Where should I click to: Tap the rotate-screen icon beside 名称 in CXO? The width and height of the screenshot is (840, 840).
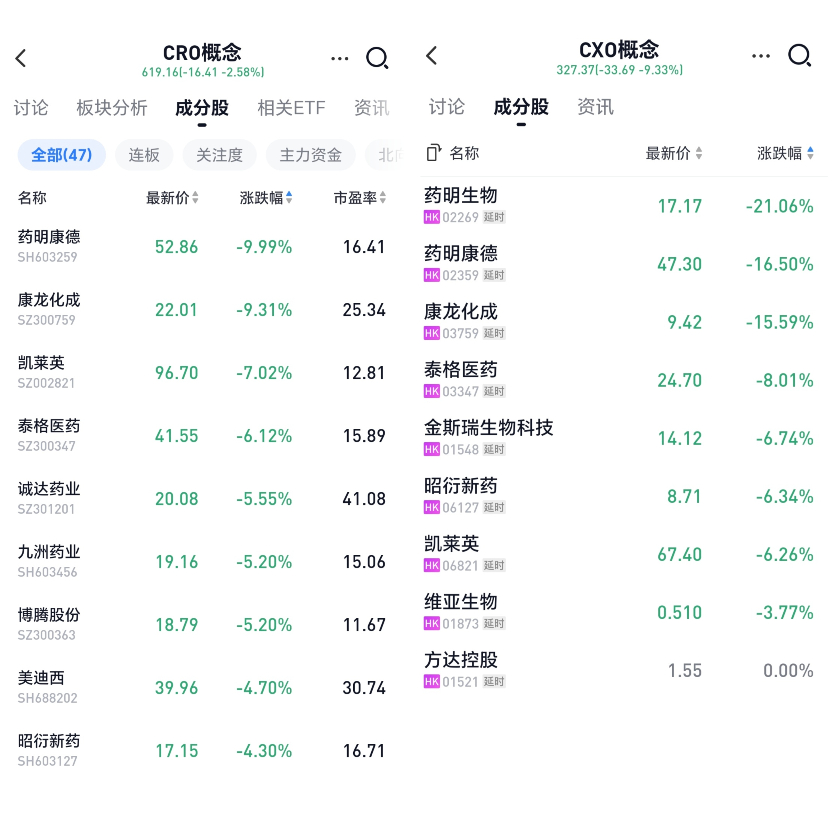pos(433,153)
